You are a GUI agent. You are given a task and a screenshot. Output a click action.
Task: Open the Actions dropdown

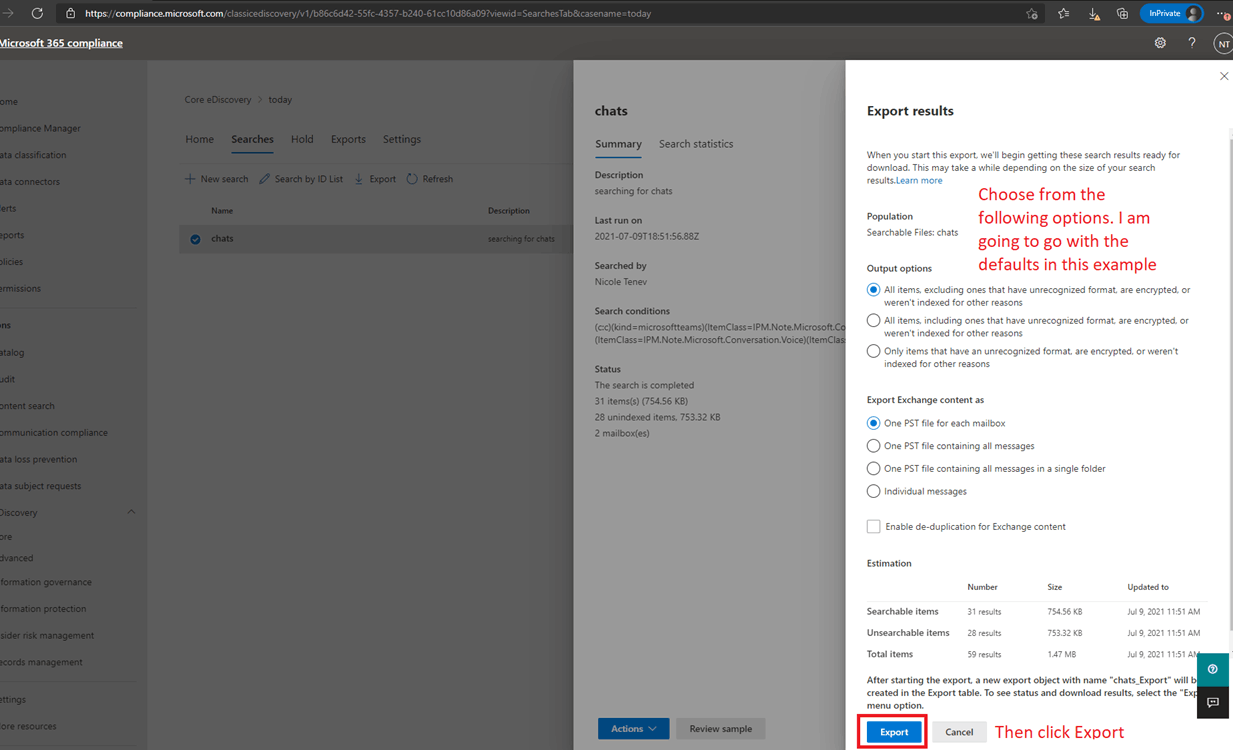point(633,729)
